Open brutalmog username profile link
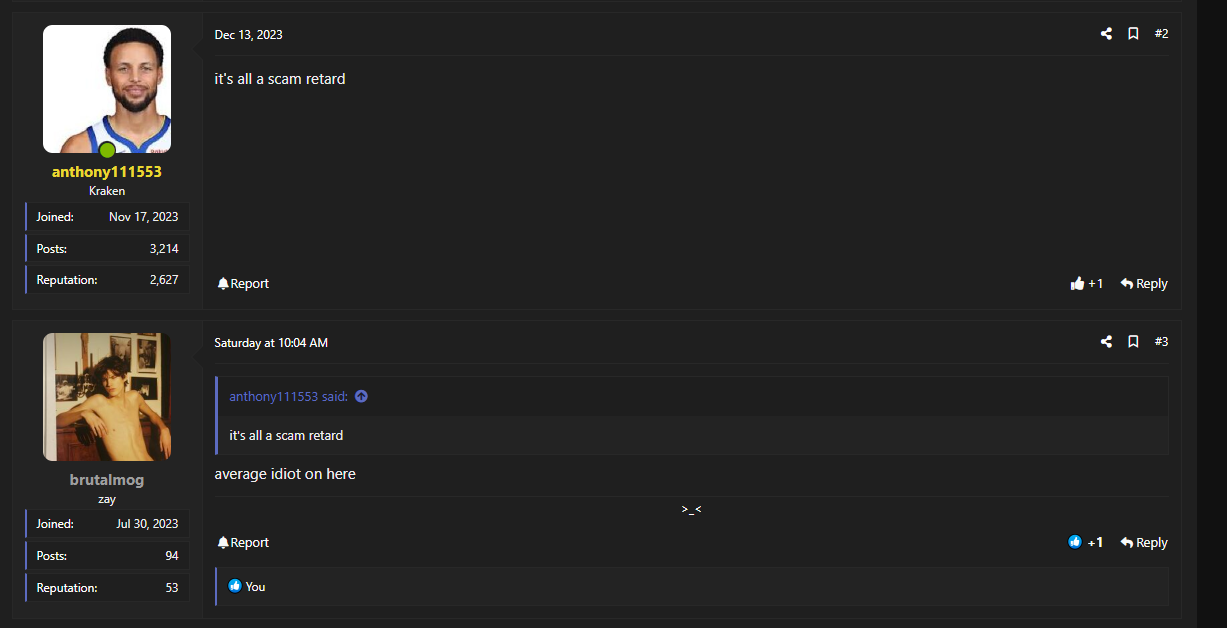Image resolution: width=1227 pixels, height=628 pixels. pyautogui.click(x=107, y=480)
